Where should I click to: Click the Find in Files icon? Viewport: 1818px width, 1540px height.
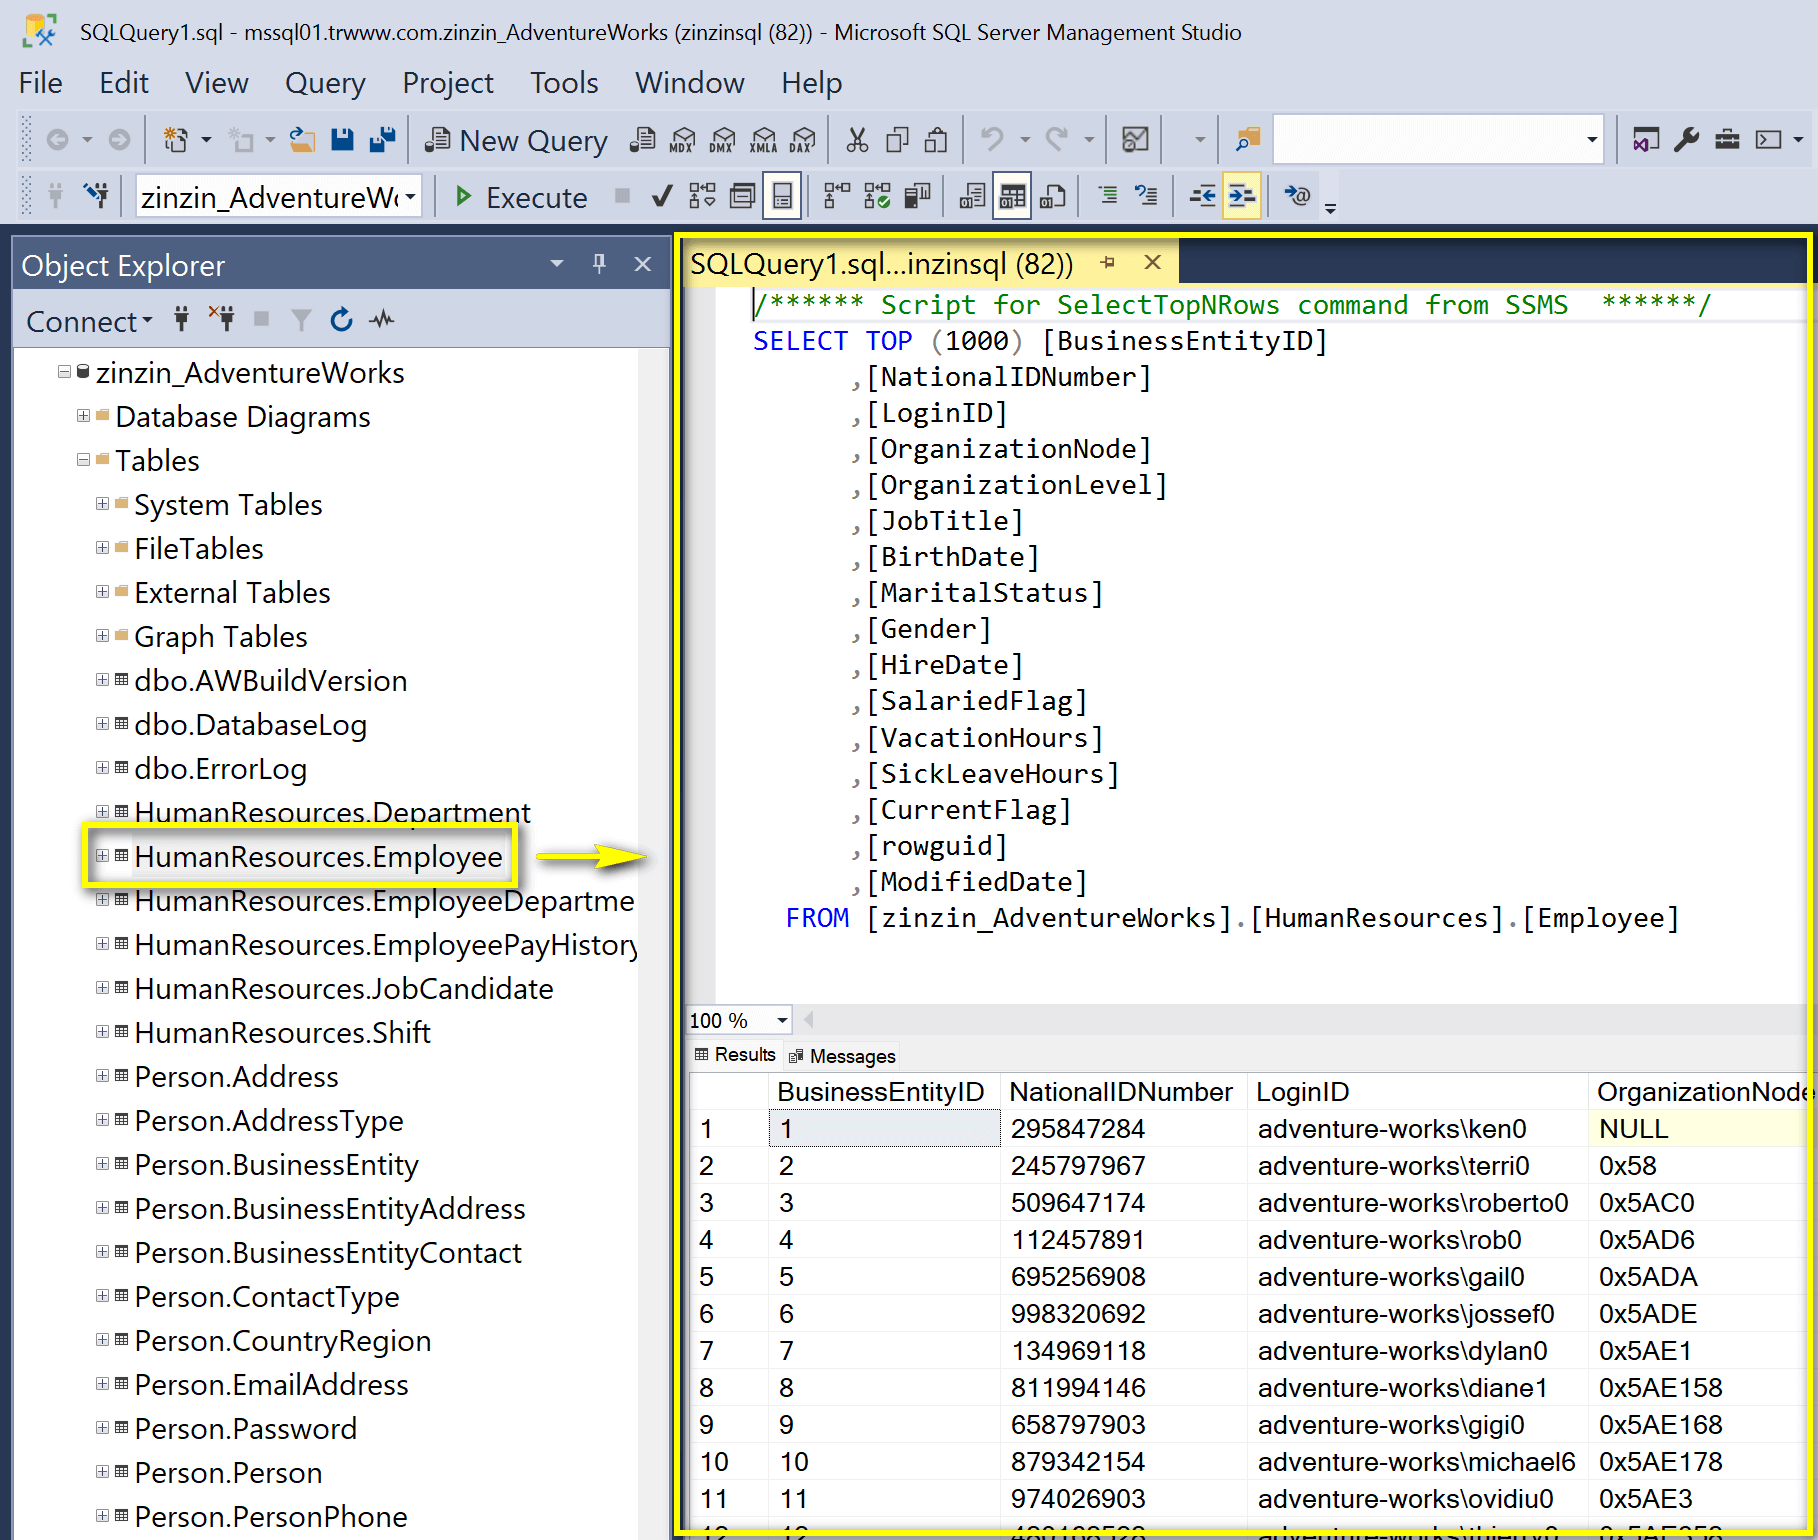pyautogui.click(x=1247, y=140)
